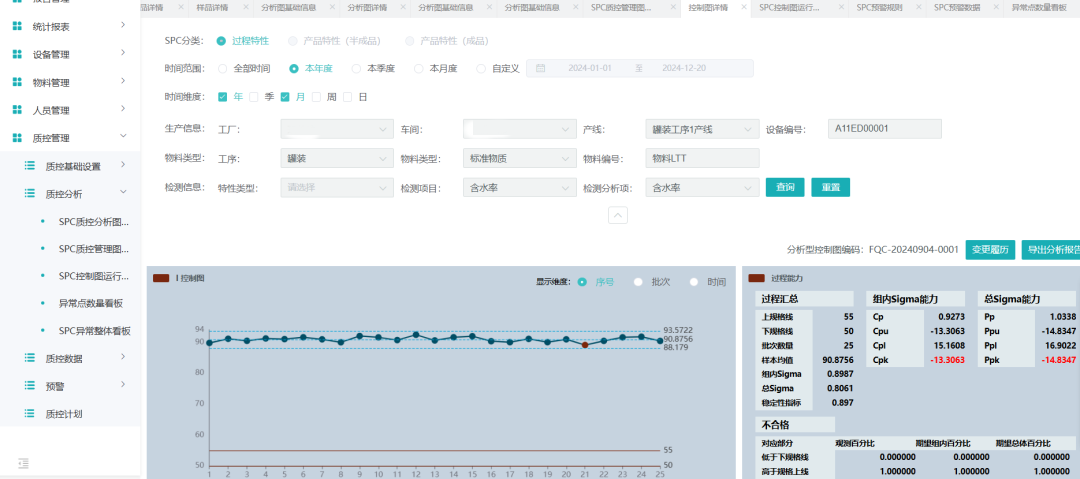Image resolution: width=1080 pixels, height=479 pixels.
Task: Click the sidebar collapse icon at bottom
Action: pos(24,463)
